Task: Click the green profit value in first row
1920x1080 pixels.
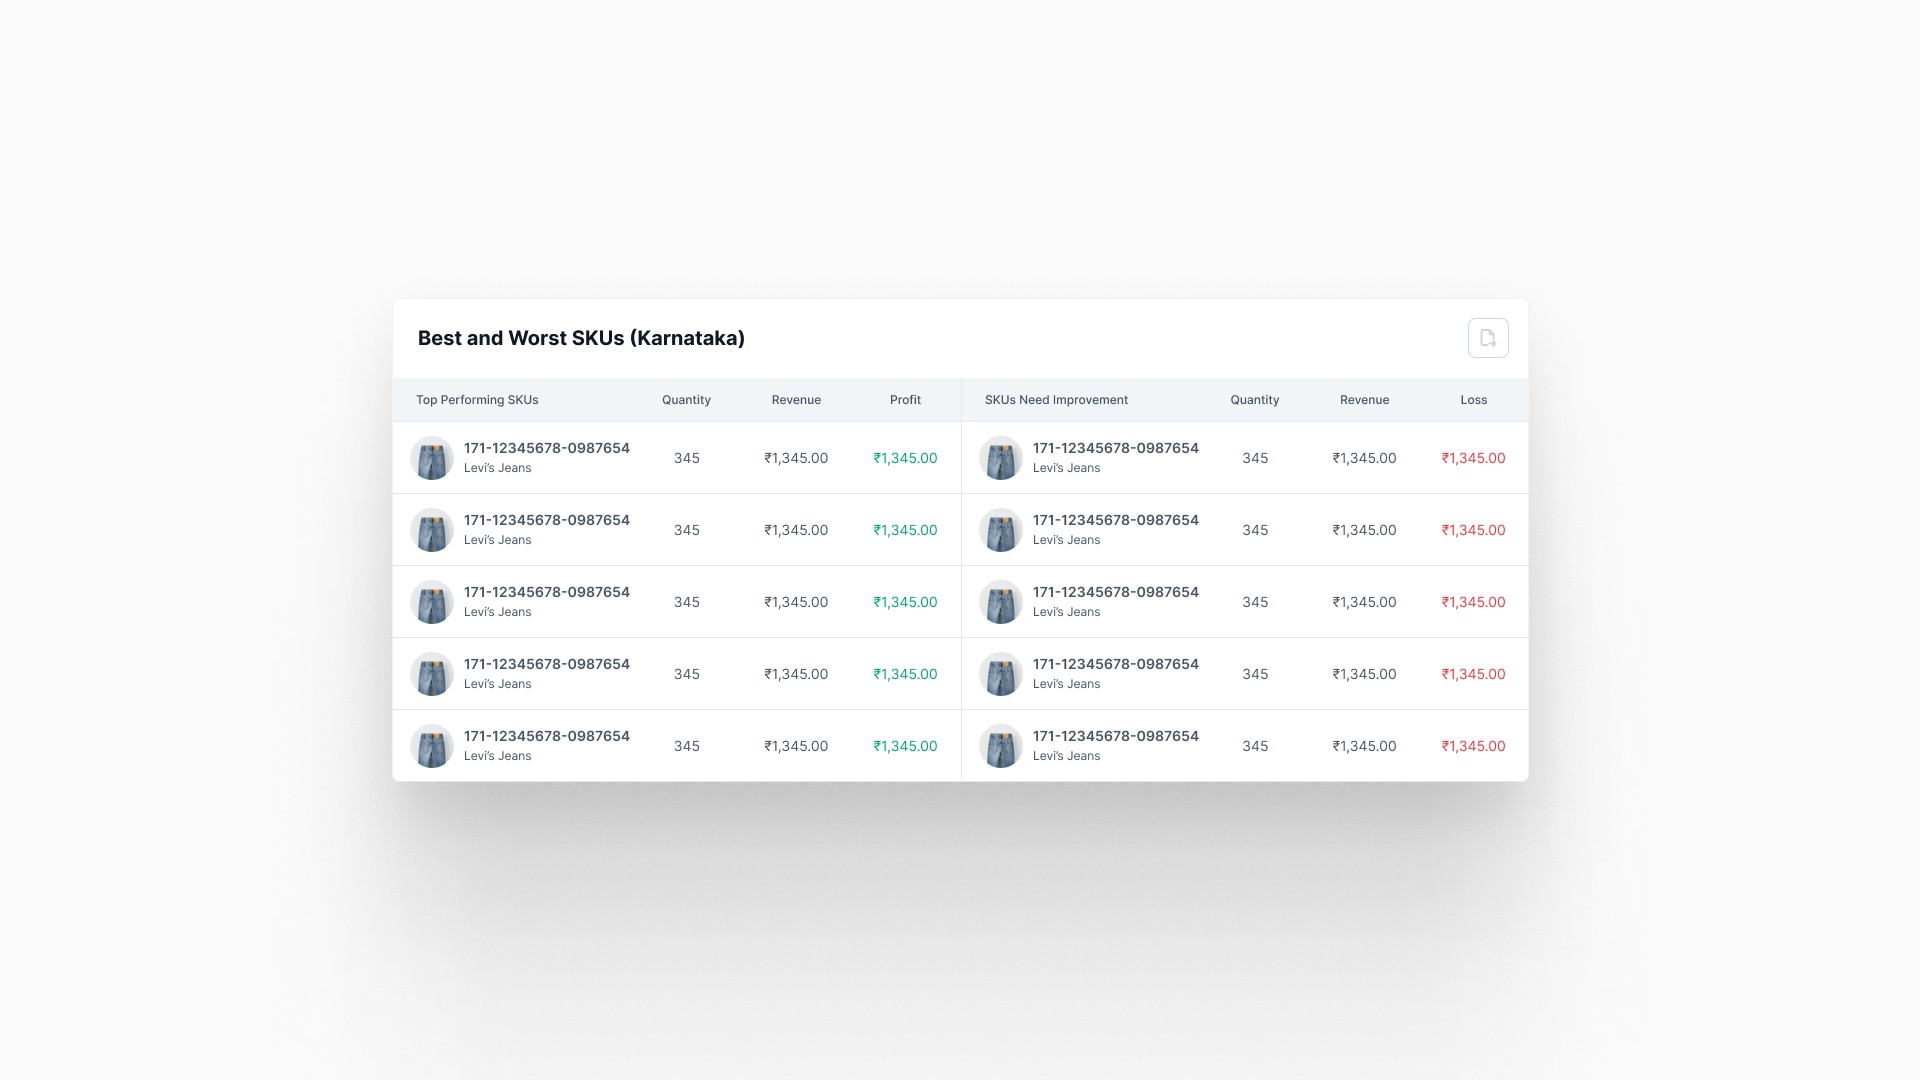Action: (x=905, y=458)
